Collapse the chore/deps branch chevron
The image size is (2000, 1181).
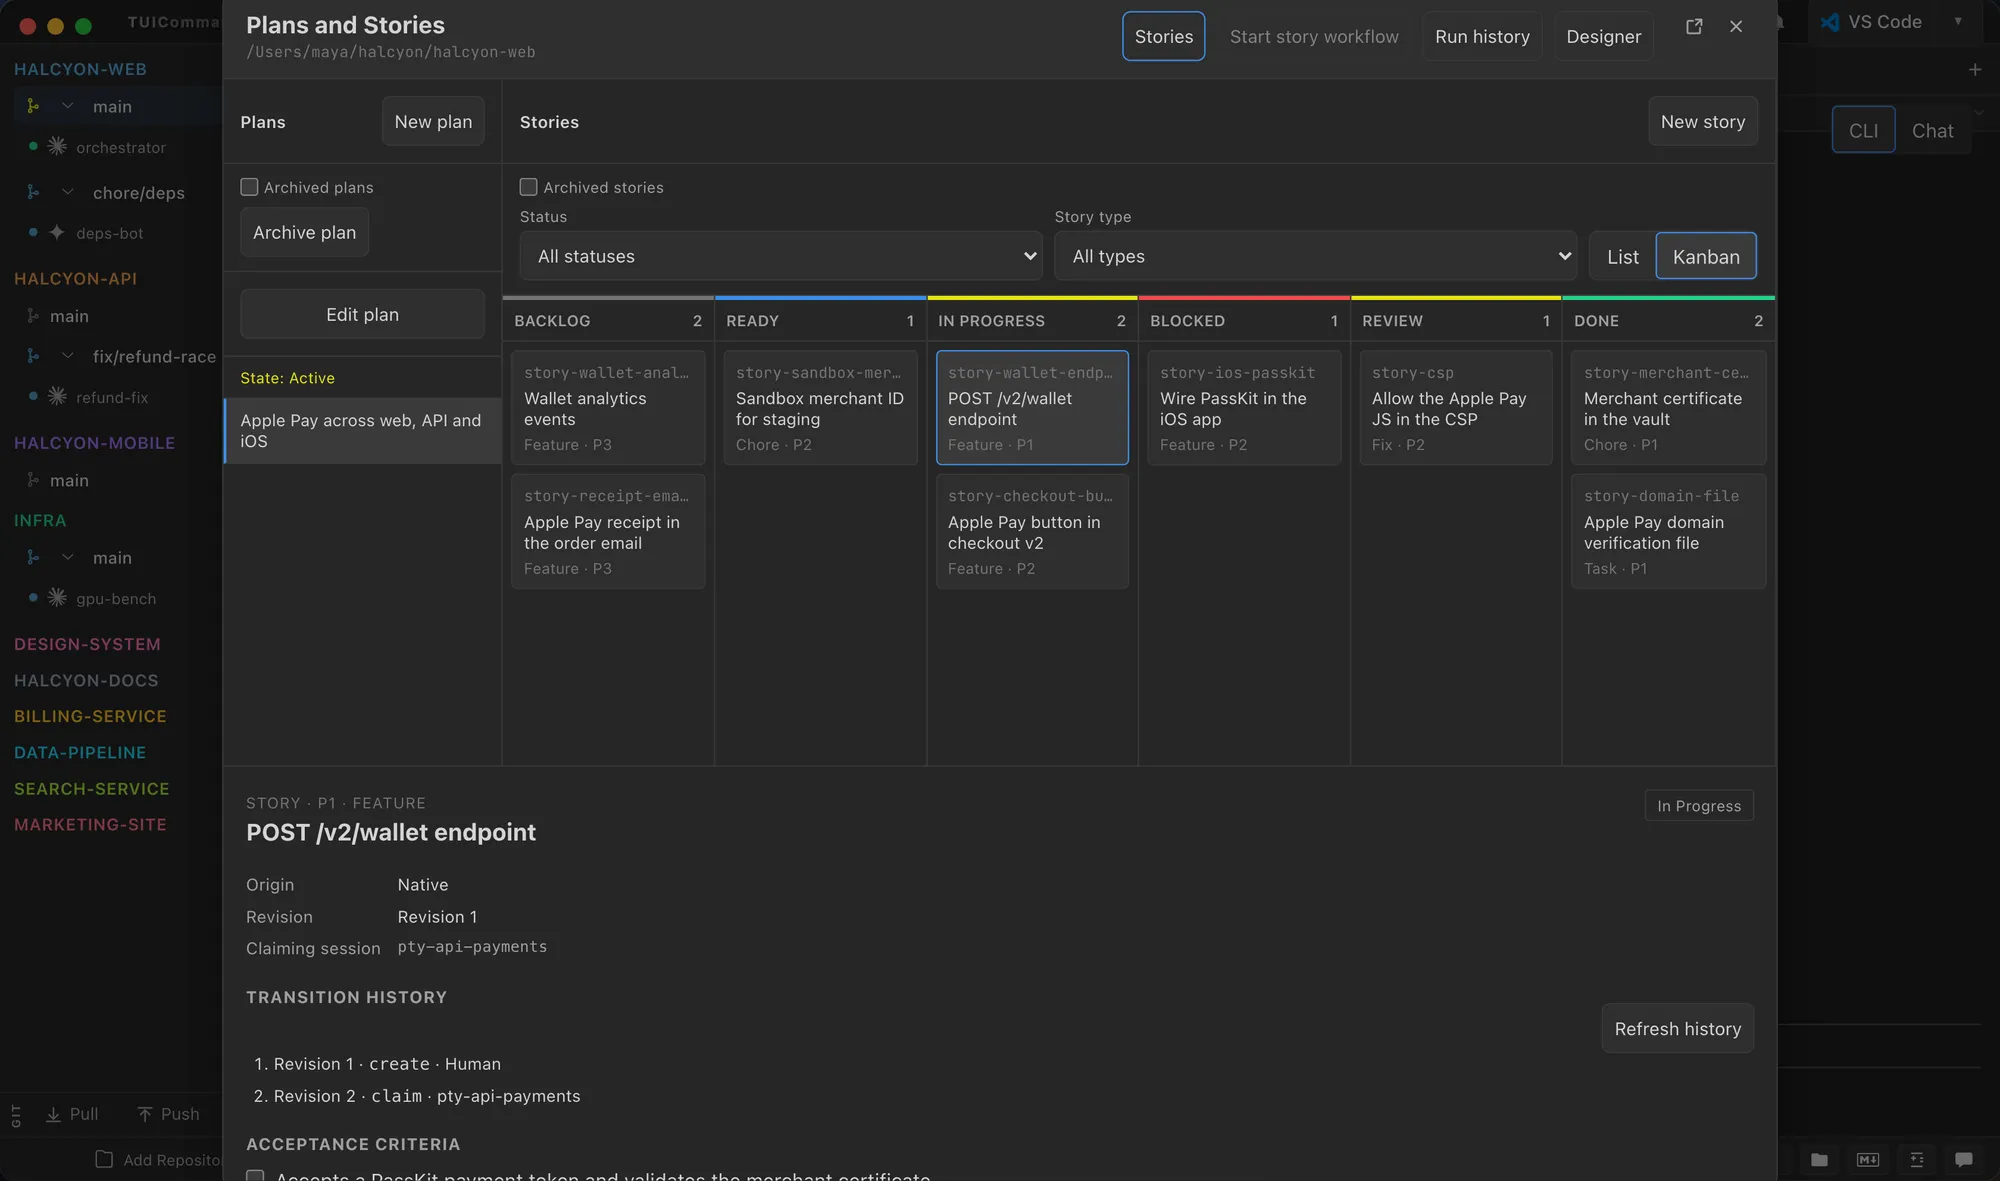pyautogui.click(x=68, y=192)
